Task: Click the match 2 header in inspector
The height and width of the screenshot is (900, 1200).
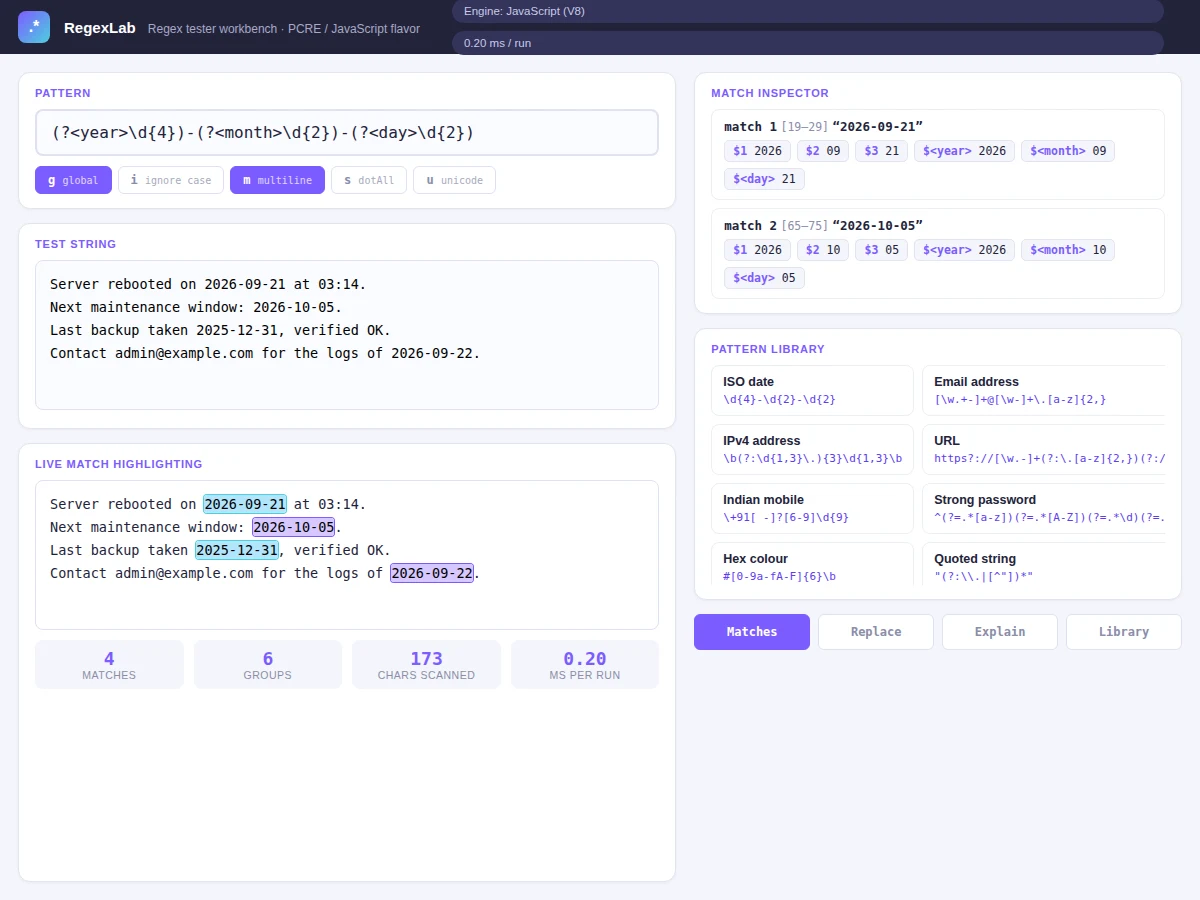Action: 823,225
